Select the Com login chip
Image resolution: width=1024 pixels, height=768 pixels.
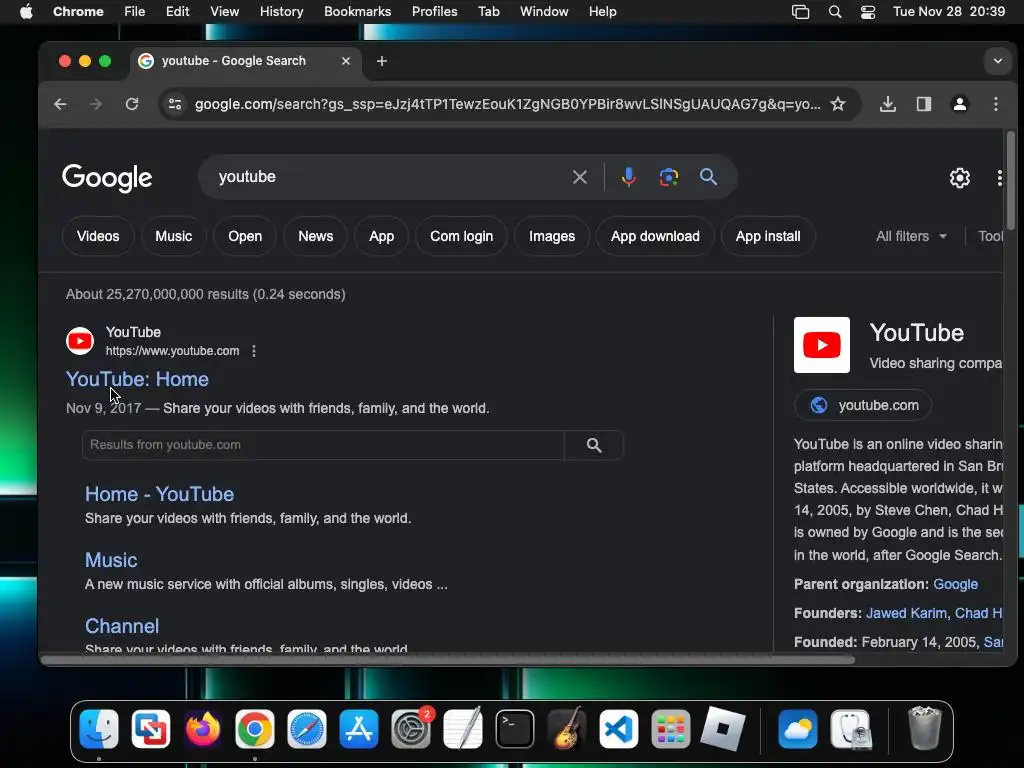tap(461, 236)
